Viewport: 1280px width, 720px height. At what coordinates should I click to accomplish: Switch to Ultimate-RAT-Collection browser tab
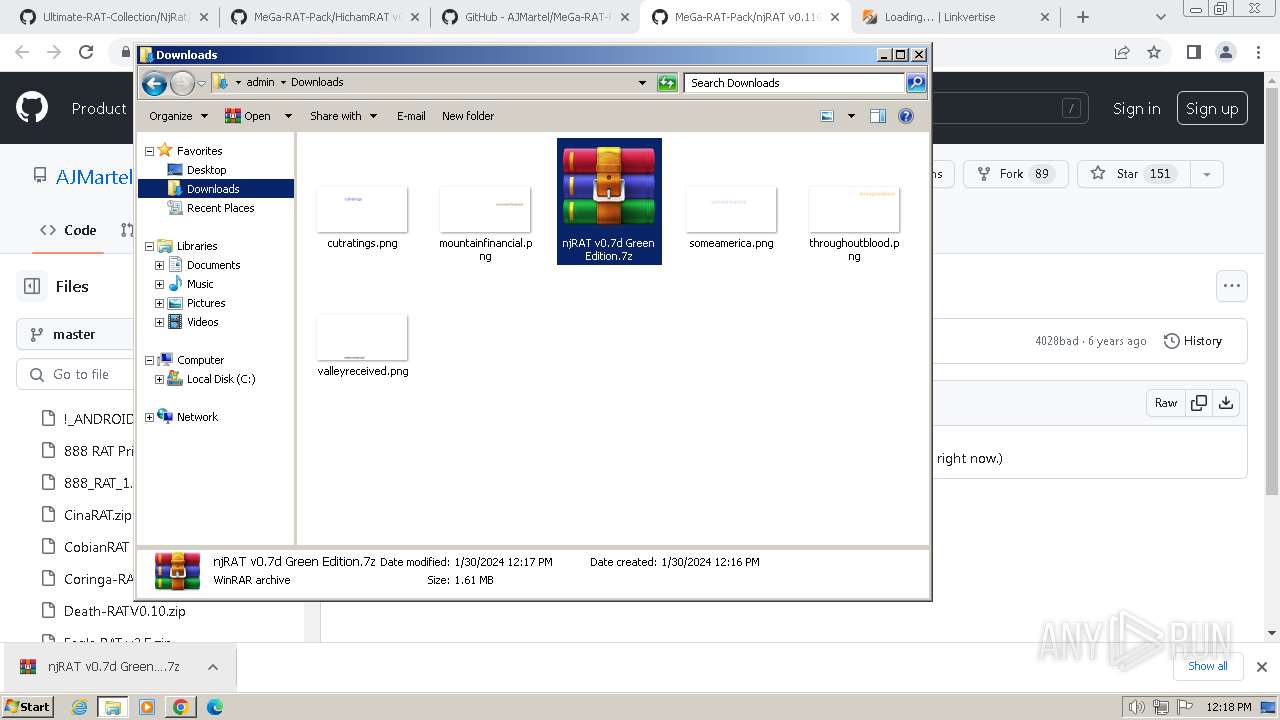click(x=113, y=17)
